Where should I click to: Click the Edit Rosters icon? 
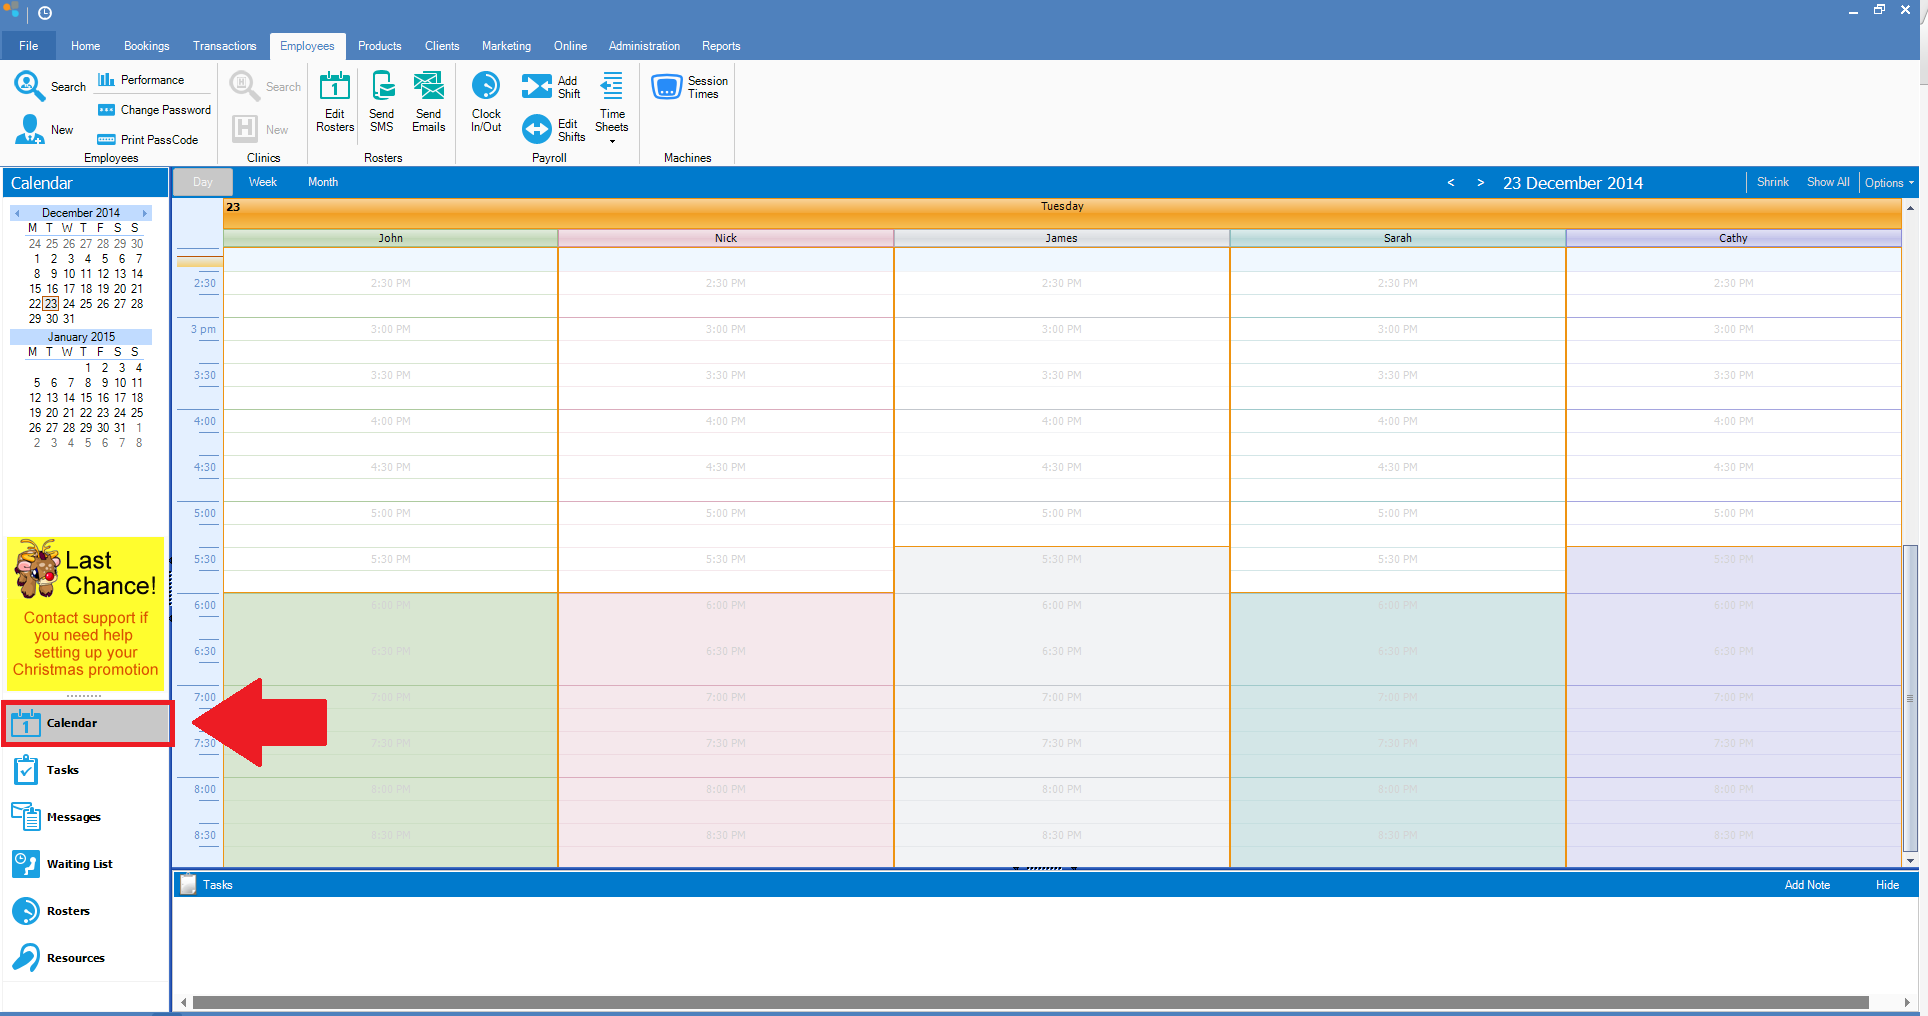[334, 87]
